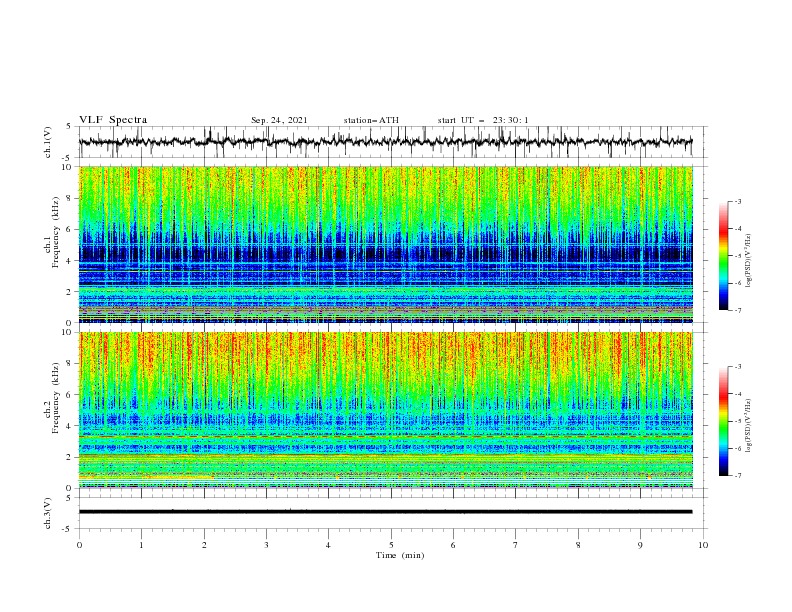Image resolution: width=792 pixels, height=612 pixels.
Task: Click time axis tick label 10 at bottom right
Action: coord(703,545)
